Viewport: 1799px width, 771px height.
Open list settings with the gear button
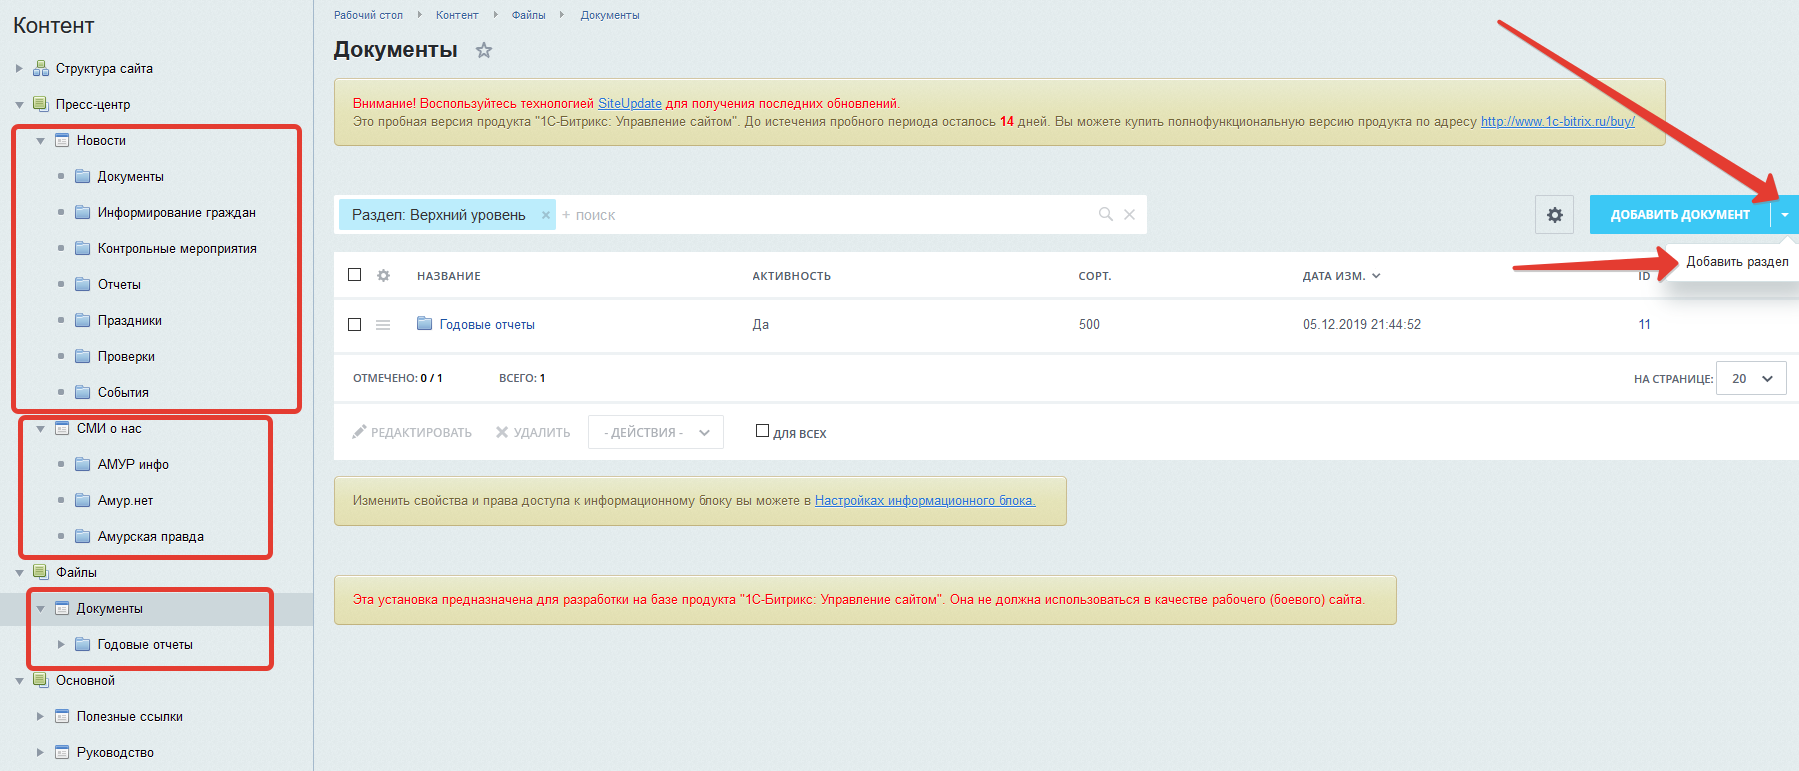click(x=1554, y=215)
